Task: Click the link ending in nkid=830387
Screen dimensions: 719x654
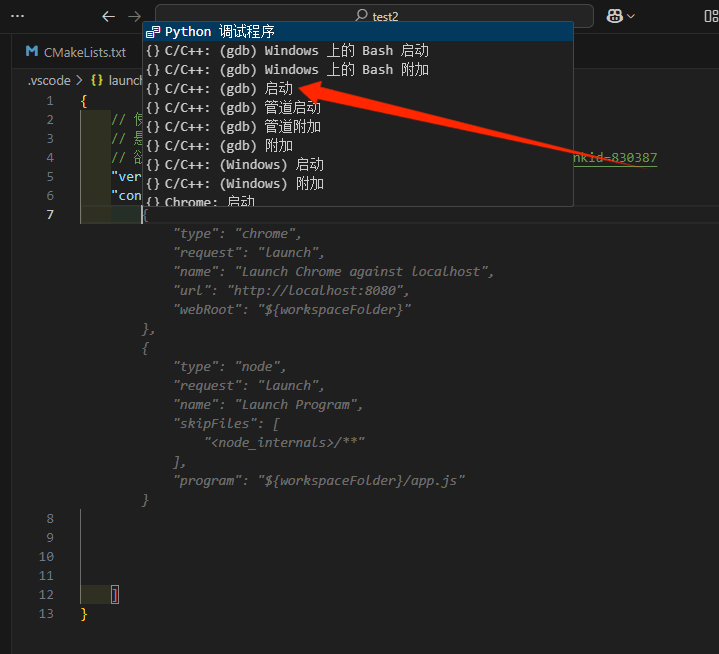Action: (614, 158)
